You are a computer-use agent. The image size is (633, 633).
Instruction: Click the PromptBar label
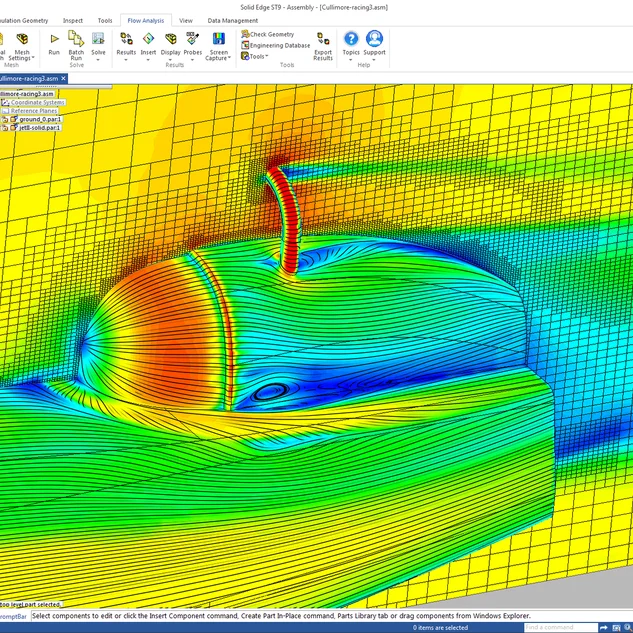point(13,616)
